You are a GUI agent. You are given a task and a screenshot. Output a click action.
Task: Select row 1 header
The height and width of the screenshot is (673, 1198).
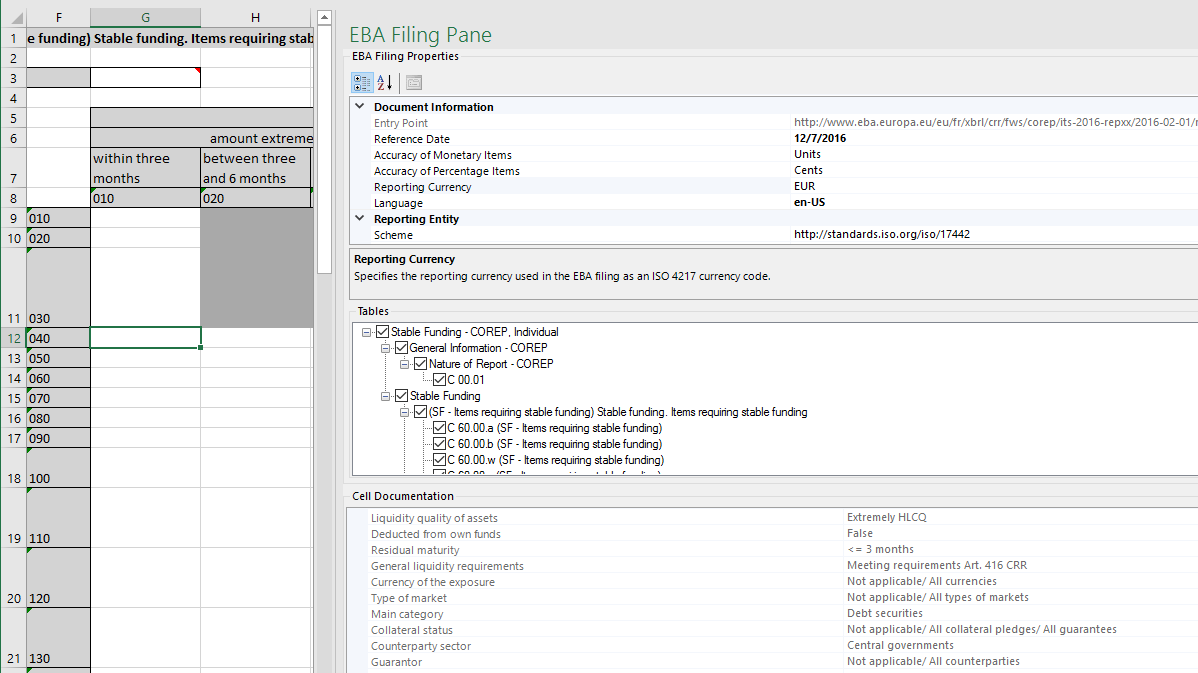(14, 38)
